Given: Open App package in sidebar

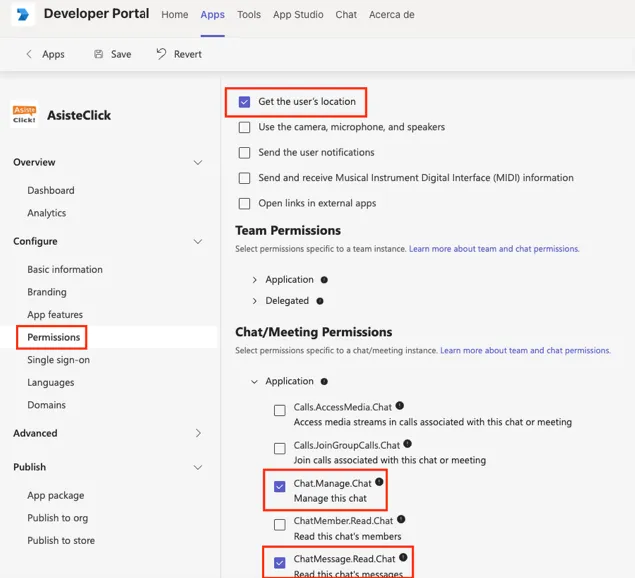Looking at the screenshot, I should pos(56,495).
